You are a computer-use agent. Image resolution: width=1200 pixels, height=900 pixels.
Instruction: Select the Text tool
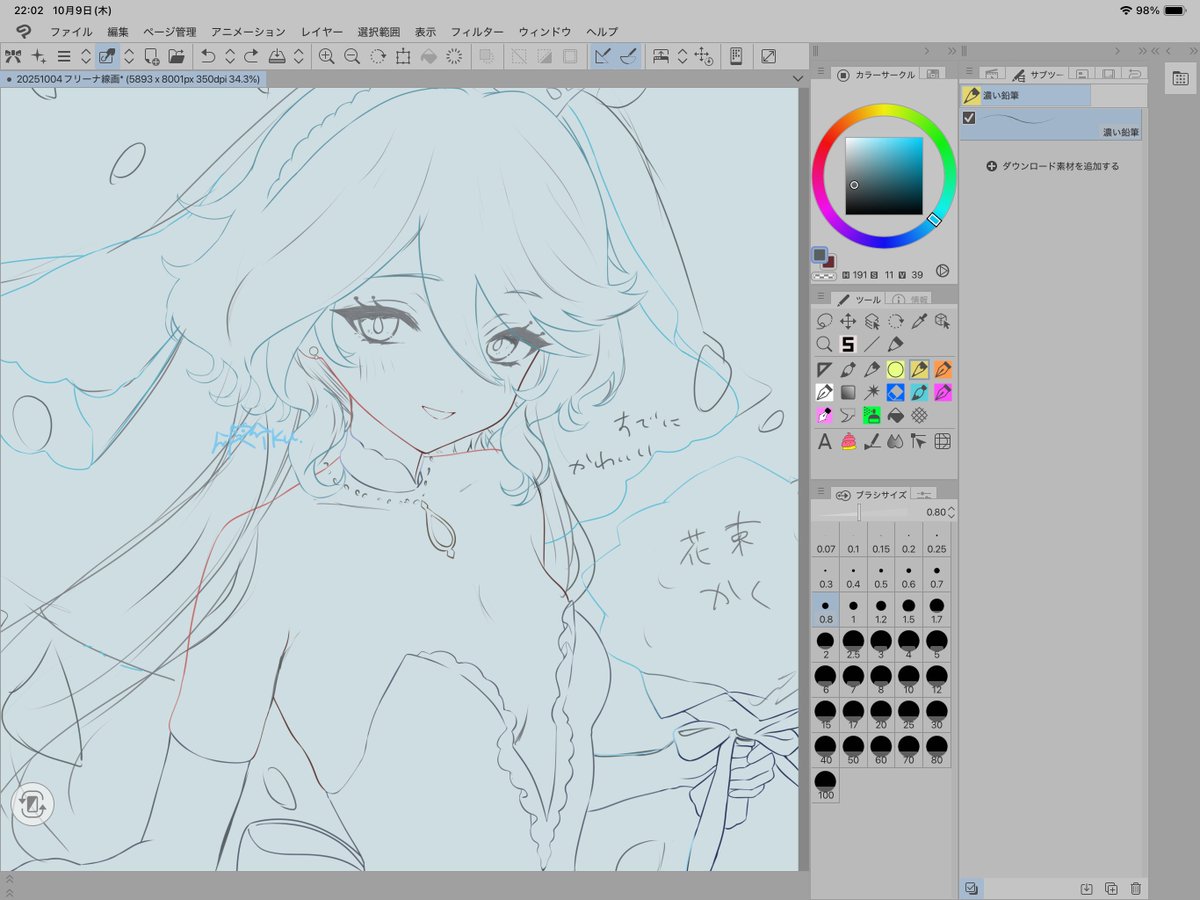pyautogui.click(x=825, y=441)
